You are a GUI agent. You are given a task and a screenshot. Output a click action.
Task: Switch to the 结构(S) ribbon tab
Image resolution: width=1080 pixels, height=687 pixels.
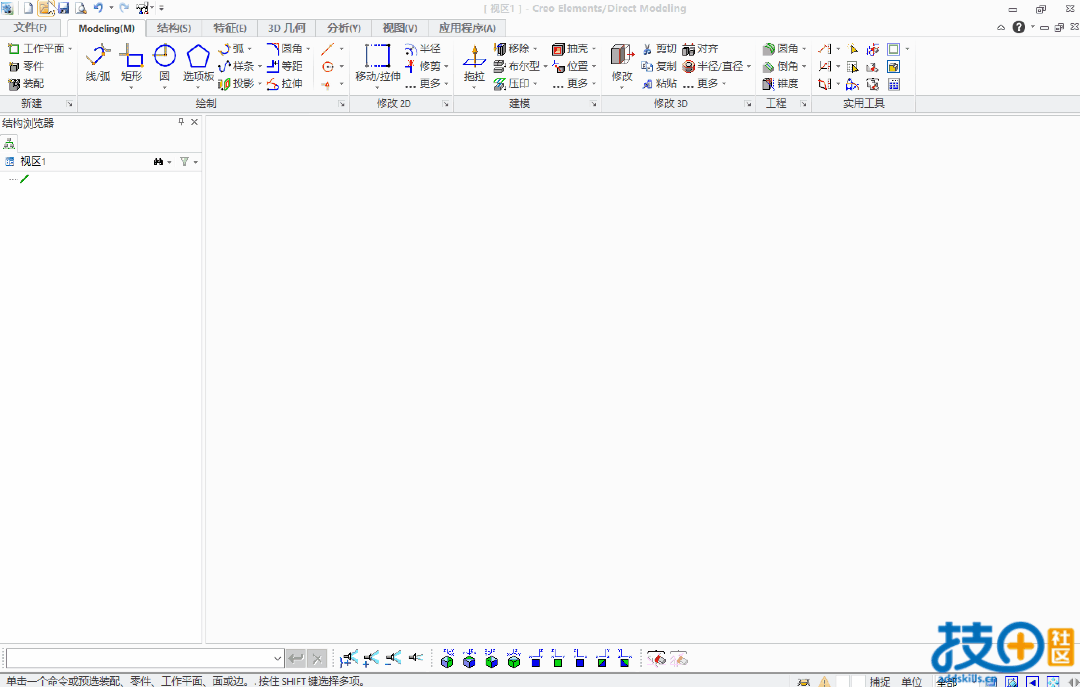pyautogui.click(x=174, y=28)
